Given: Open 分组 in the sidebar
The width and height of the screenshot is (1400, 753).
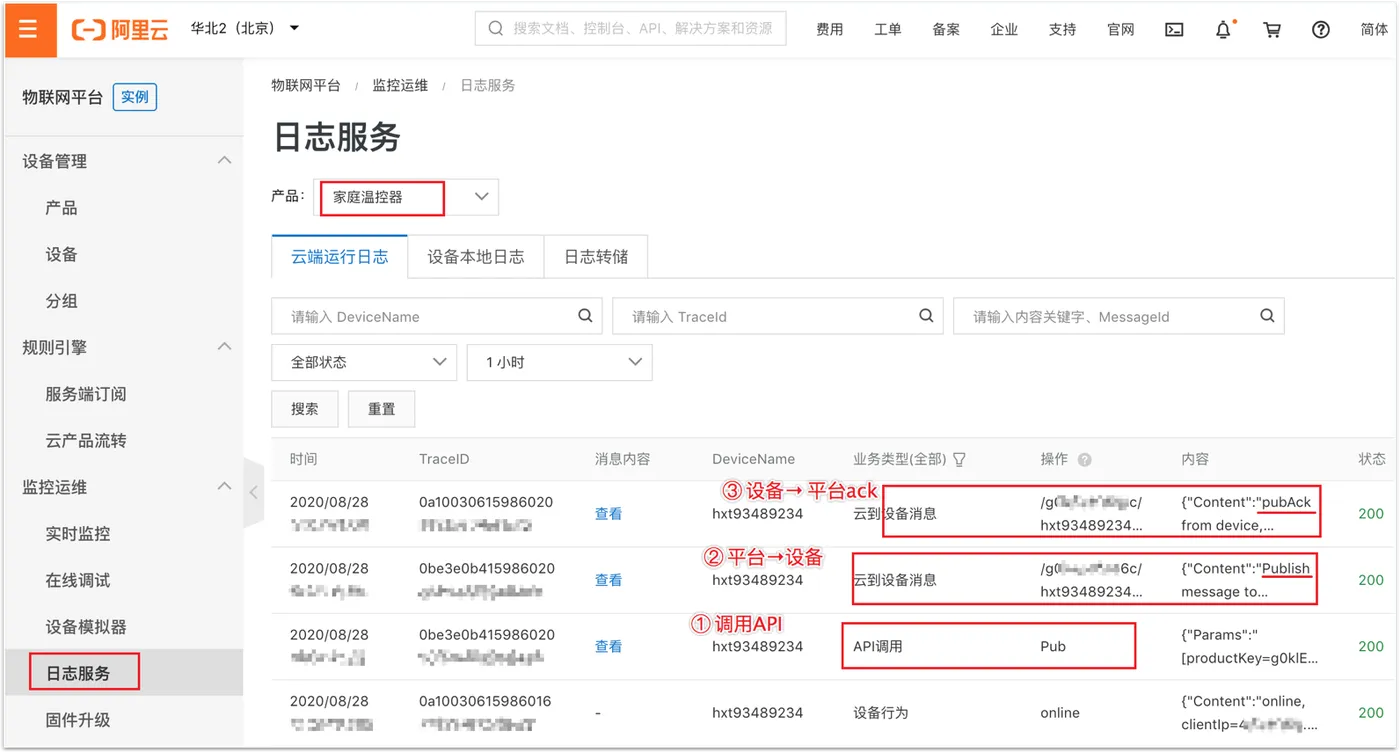Looking at the screenshot, I should 61,301.
